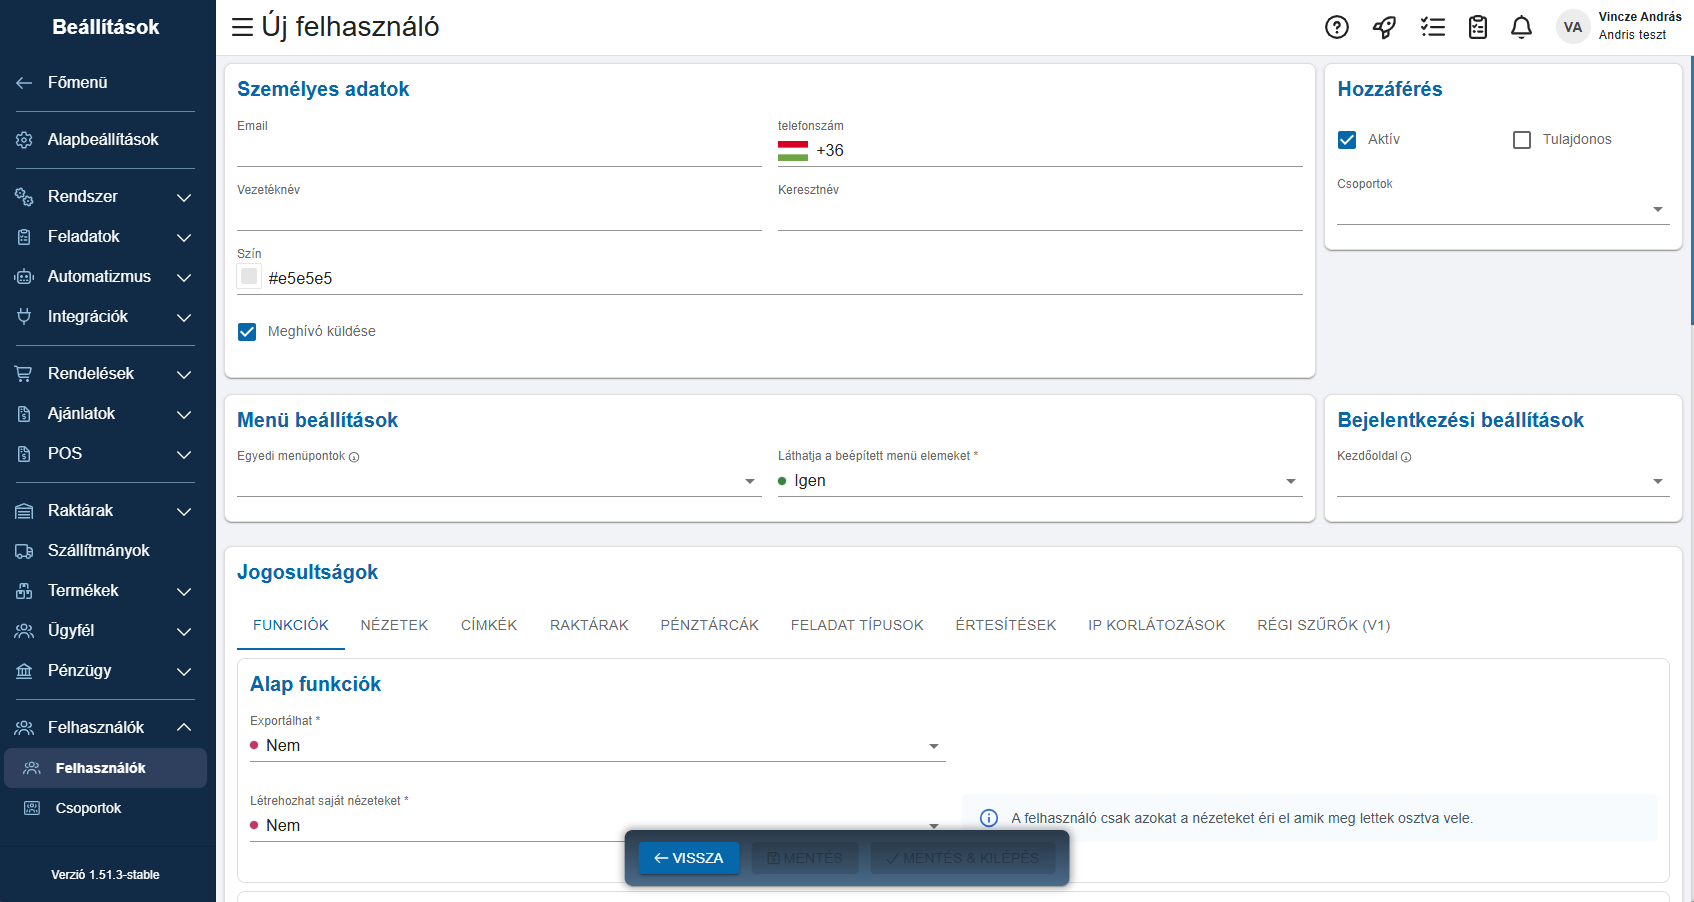Click the rocket icon in header
1694x902 pixels.
(x=1384, y=27)
